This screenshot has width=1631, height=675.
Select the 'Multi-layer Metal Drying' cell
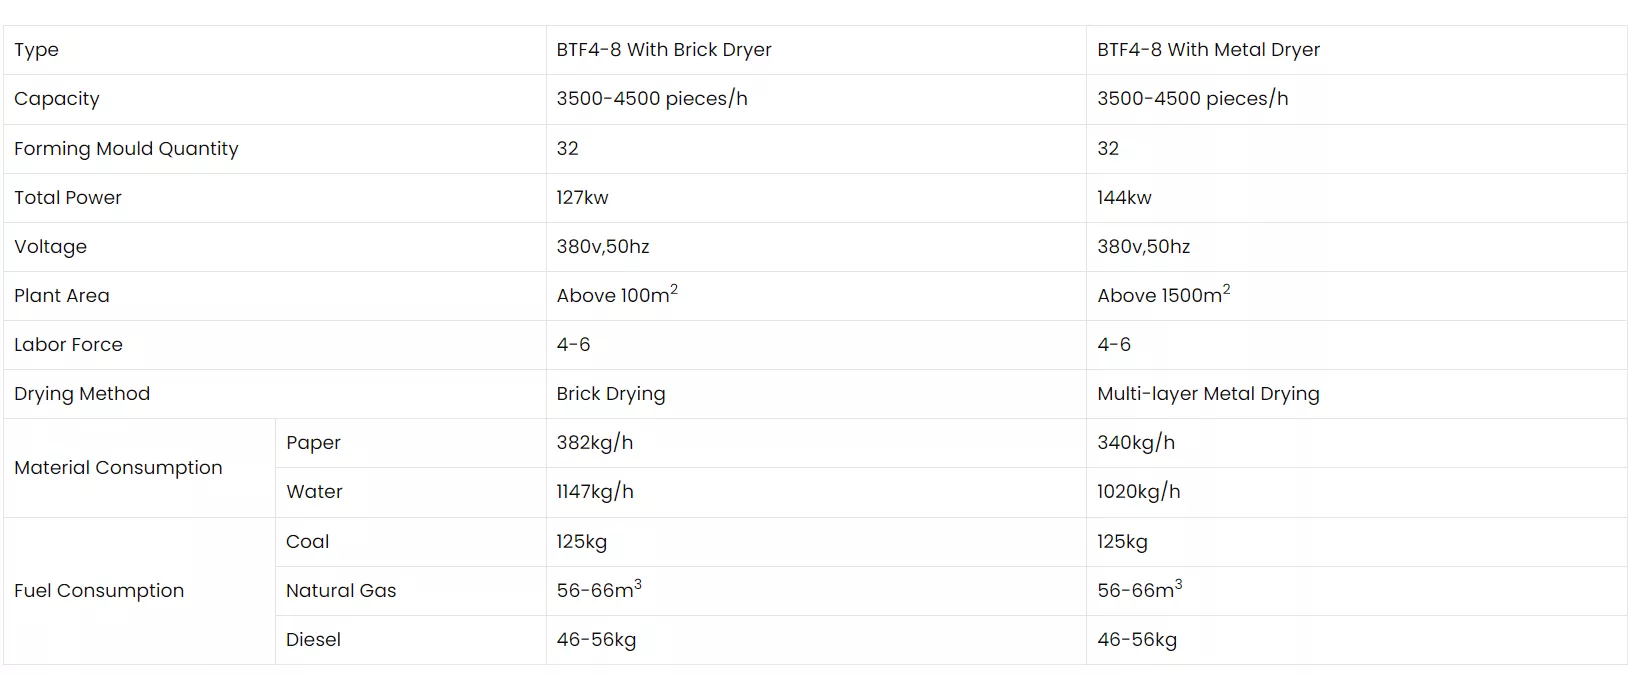[x=1208, y=394]
